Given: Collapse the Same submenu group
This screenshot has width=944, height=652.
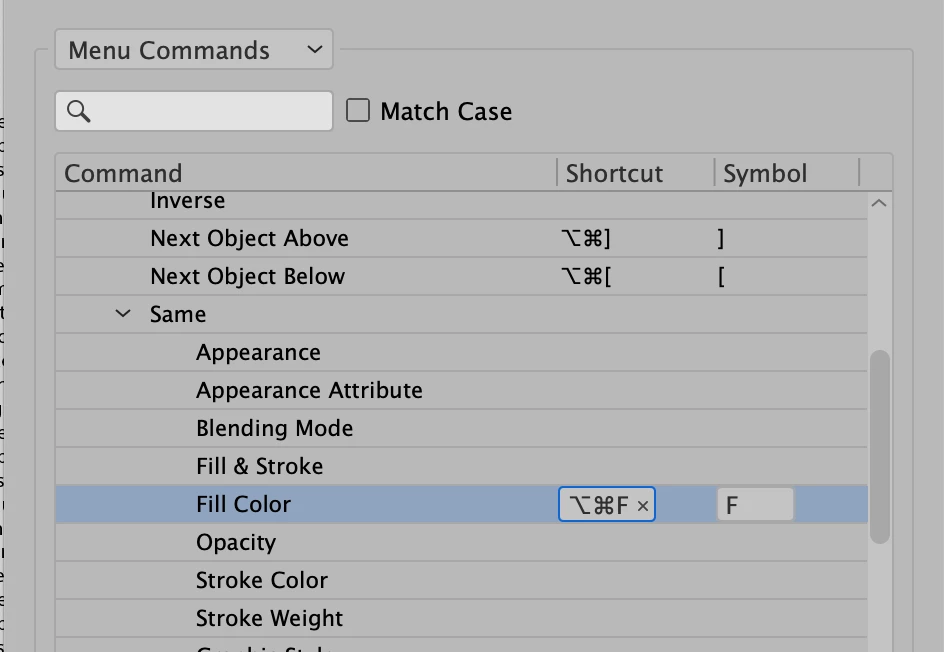Looking at the screenshot, I should tap(123, 314).
